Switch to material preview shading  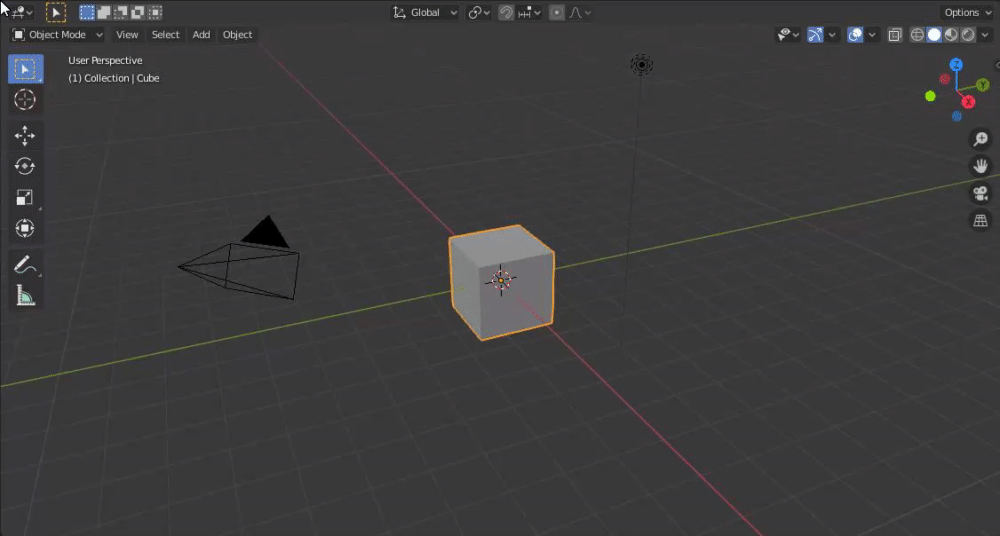coord(951,34)
